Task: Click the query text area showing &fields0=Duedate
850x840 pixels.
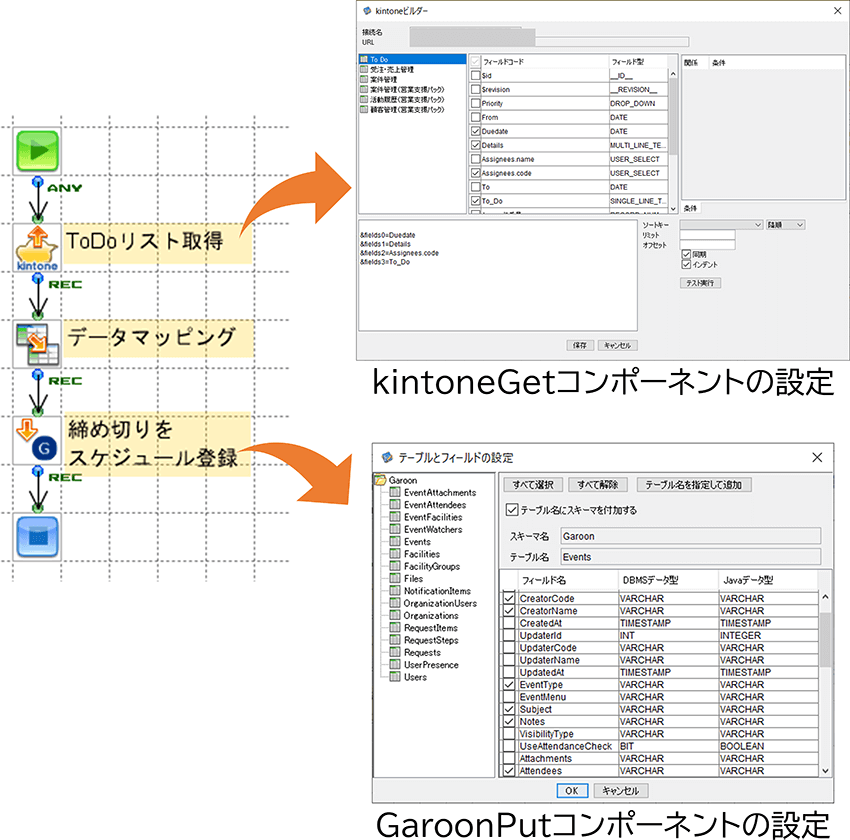Action: click(498, 275)
